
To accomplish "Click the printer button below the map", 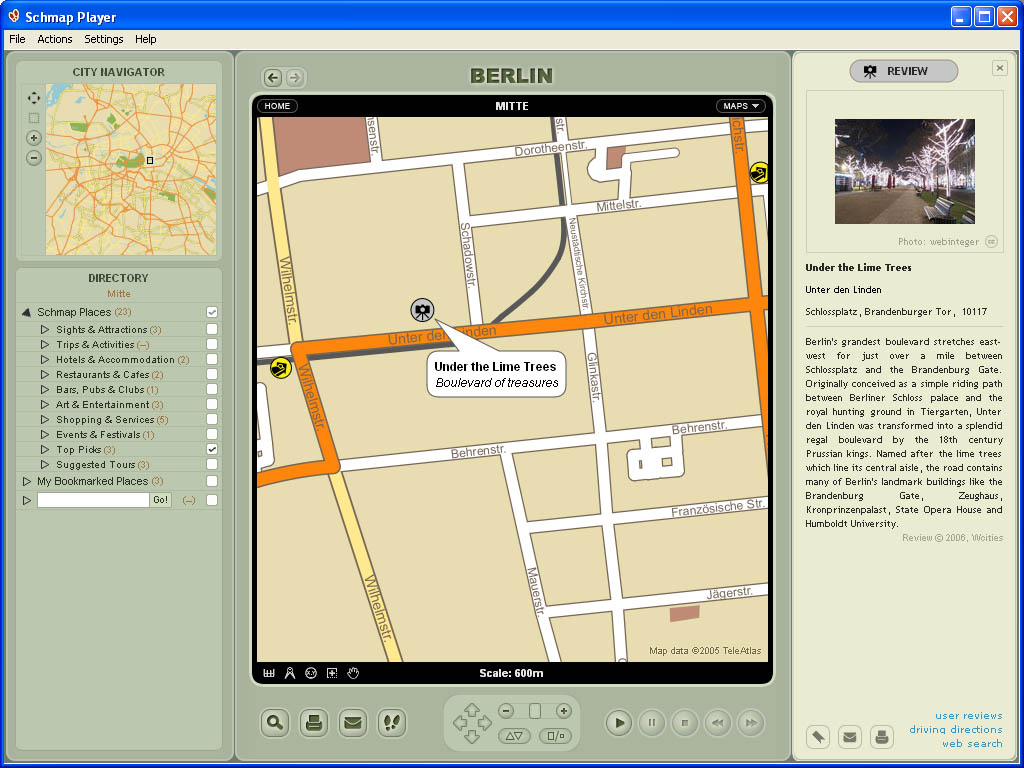I will (x=314, y=723).
